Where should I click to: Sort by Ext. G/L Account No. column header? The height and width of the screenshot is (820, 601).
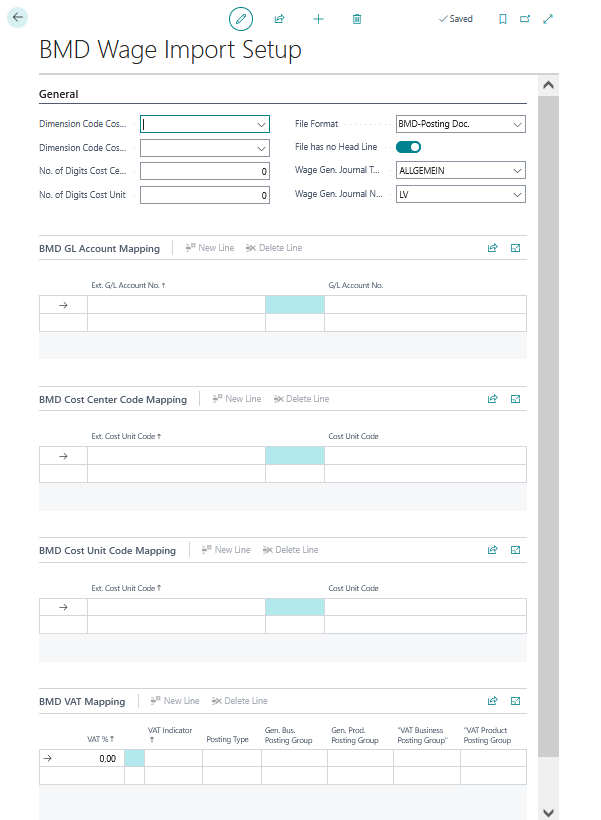pyautogui.click(x=128, y=285)
